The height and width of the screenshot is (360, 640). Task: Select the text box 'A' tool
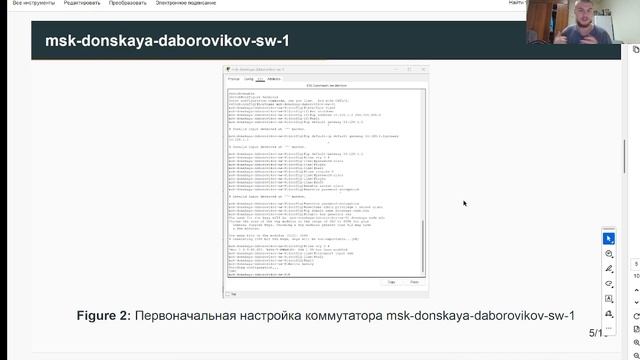click(x=609, y=299)
